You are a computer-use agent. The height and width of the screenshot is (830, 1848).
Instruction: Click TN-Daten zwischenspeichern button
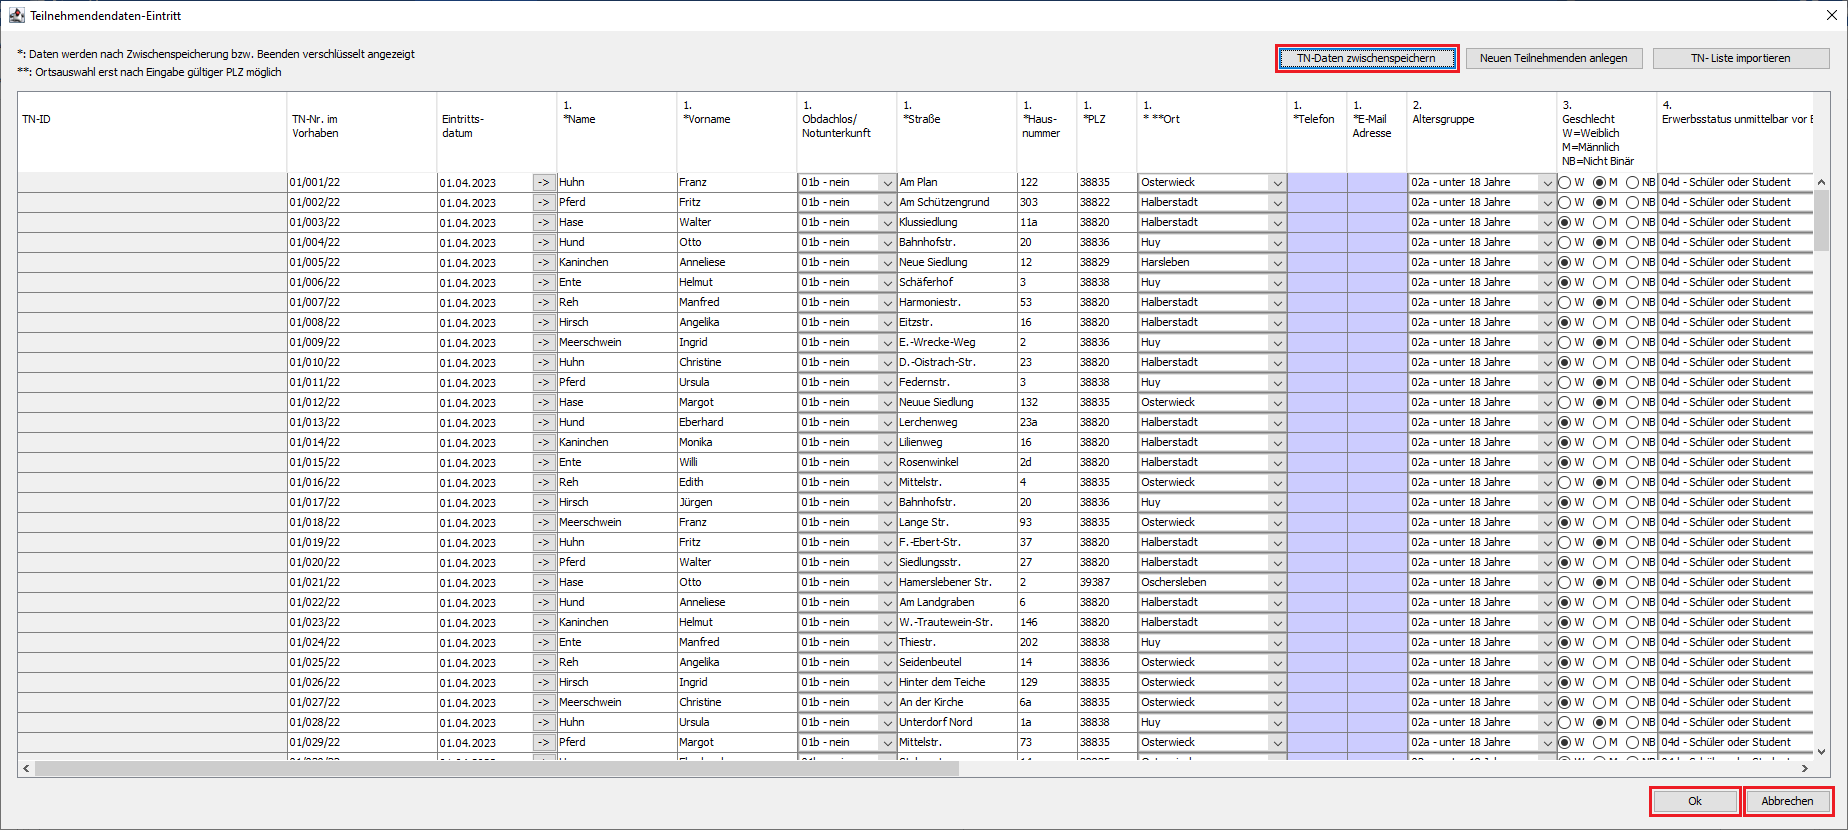click(x=1366, y=58)
